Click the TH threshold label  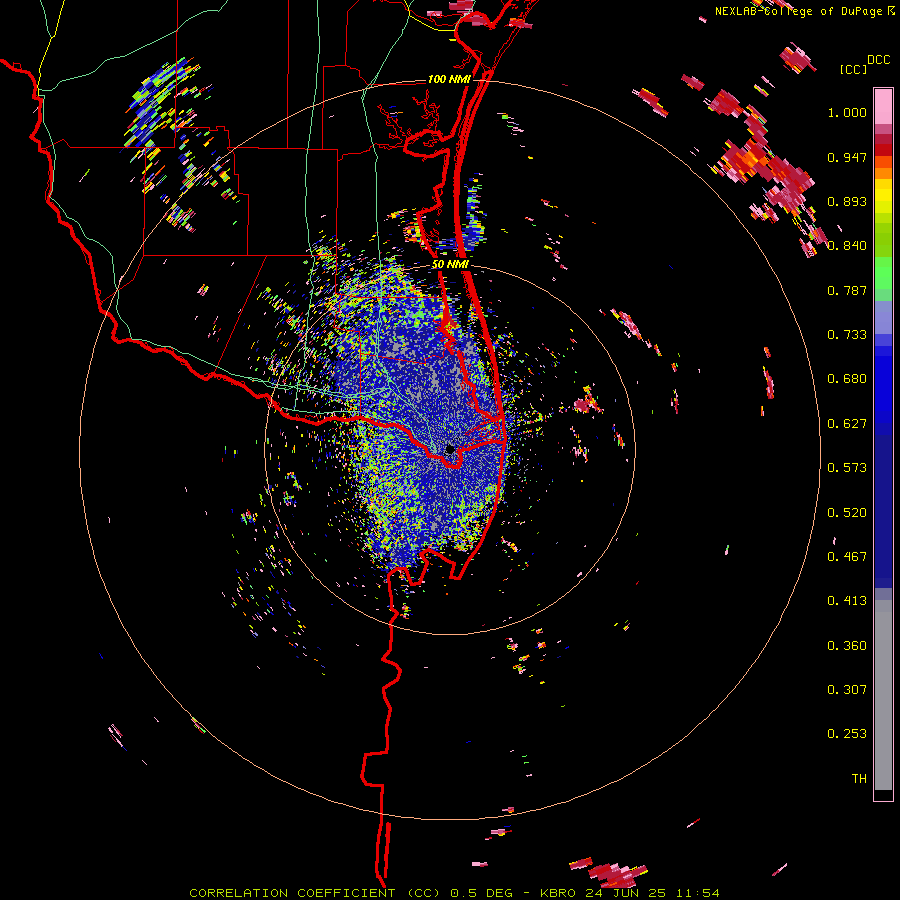859,779
